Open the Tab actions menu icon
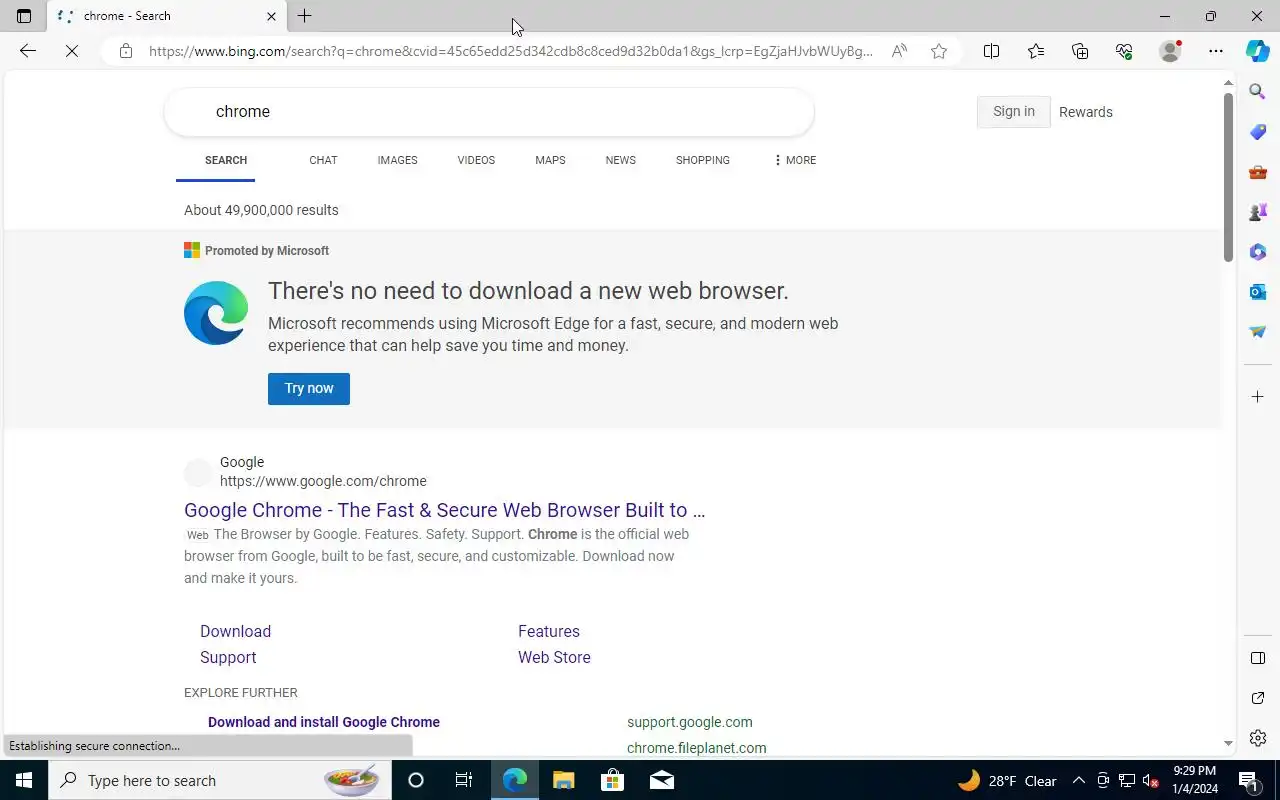 click(24, 16)
